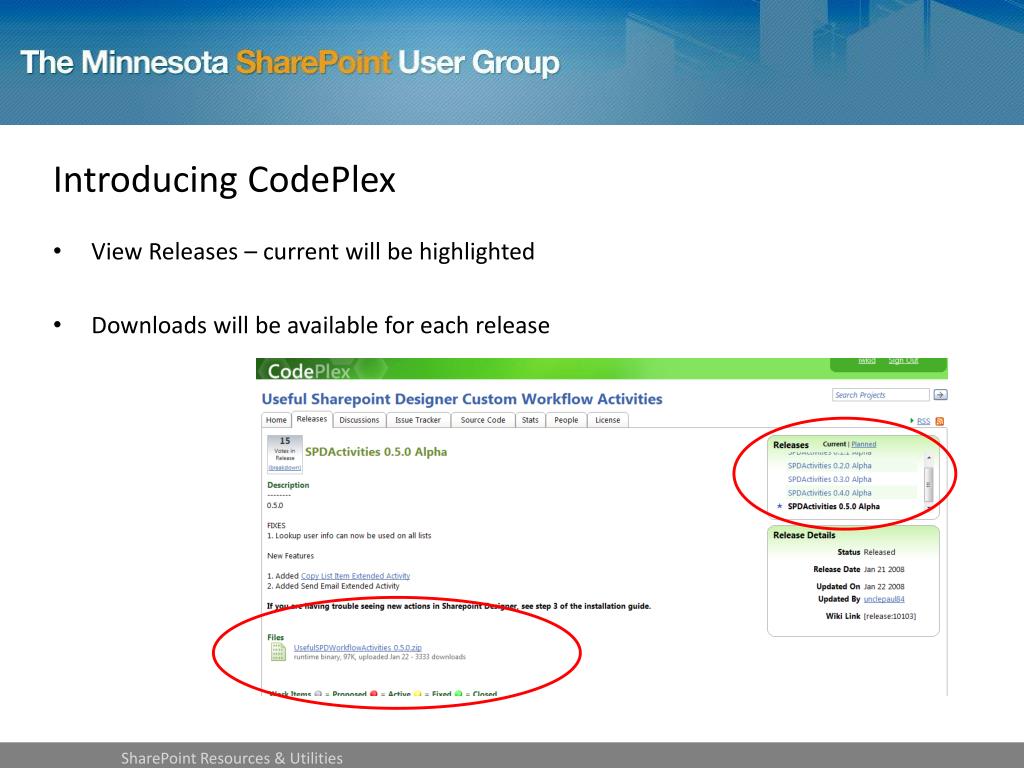Image resolution: width=1024 pixels, height=768 pixels.
Task: Switch to the Discussions tab
Action: pos(359,420)
